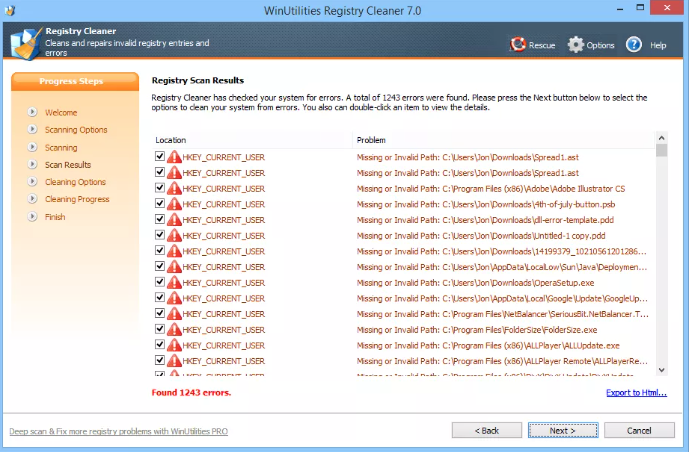Uncheck the OperaSetup.exe entry checkbox
The width and height of the screenshot is (689, 452).
point(160,282)
